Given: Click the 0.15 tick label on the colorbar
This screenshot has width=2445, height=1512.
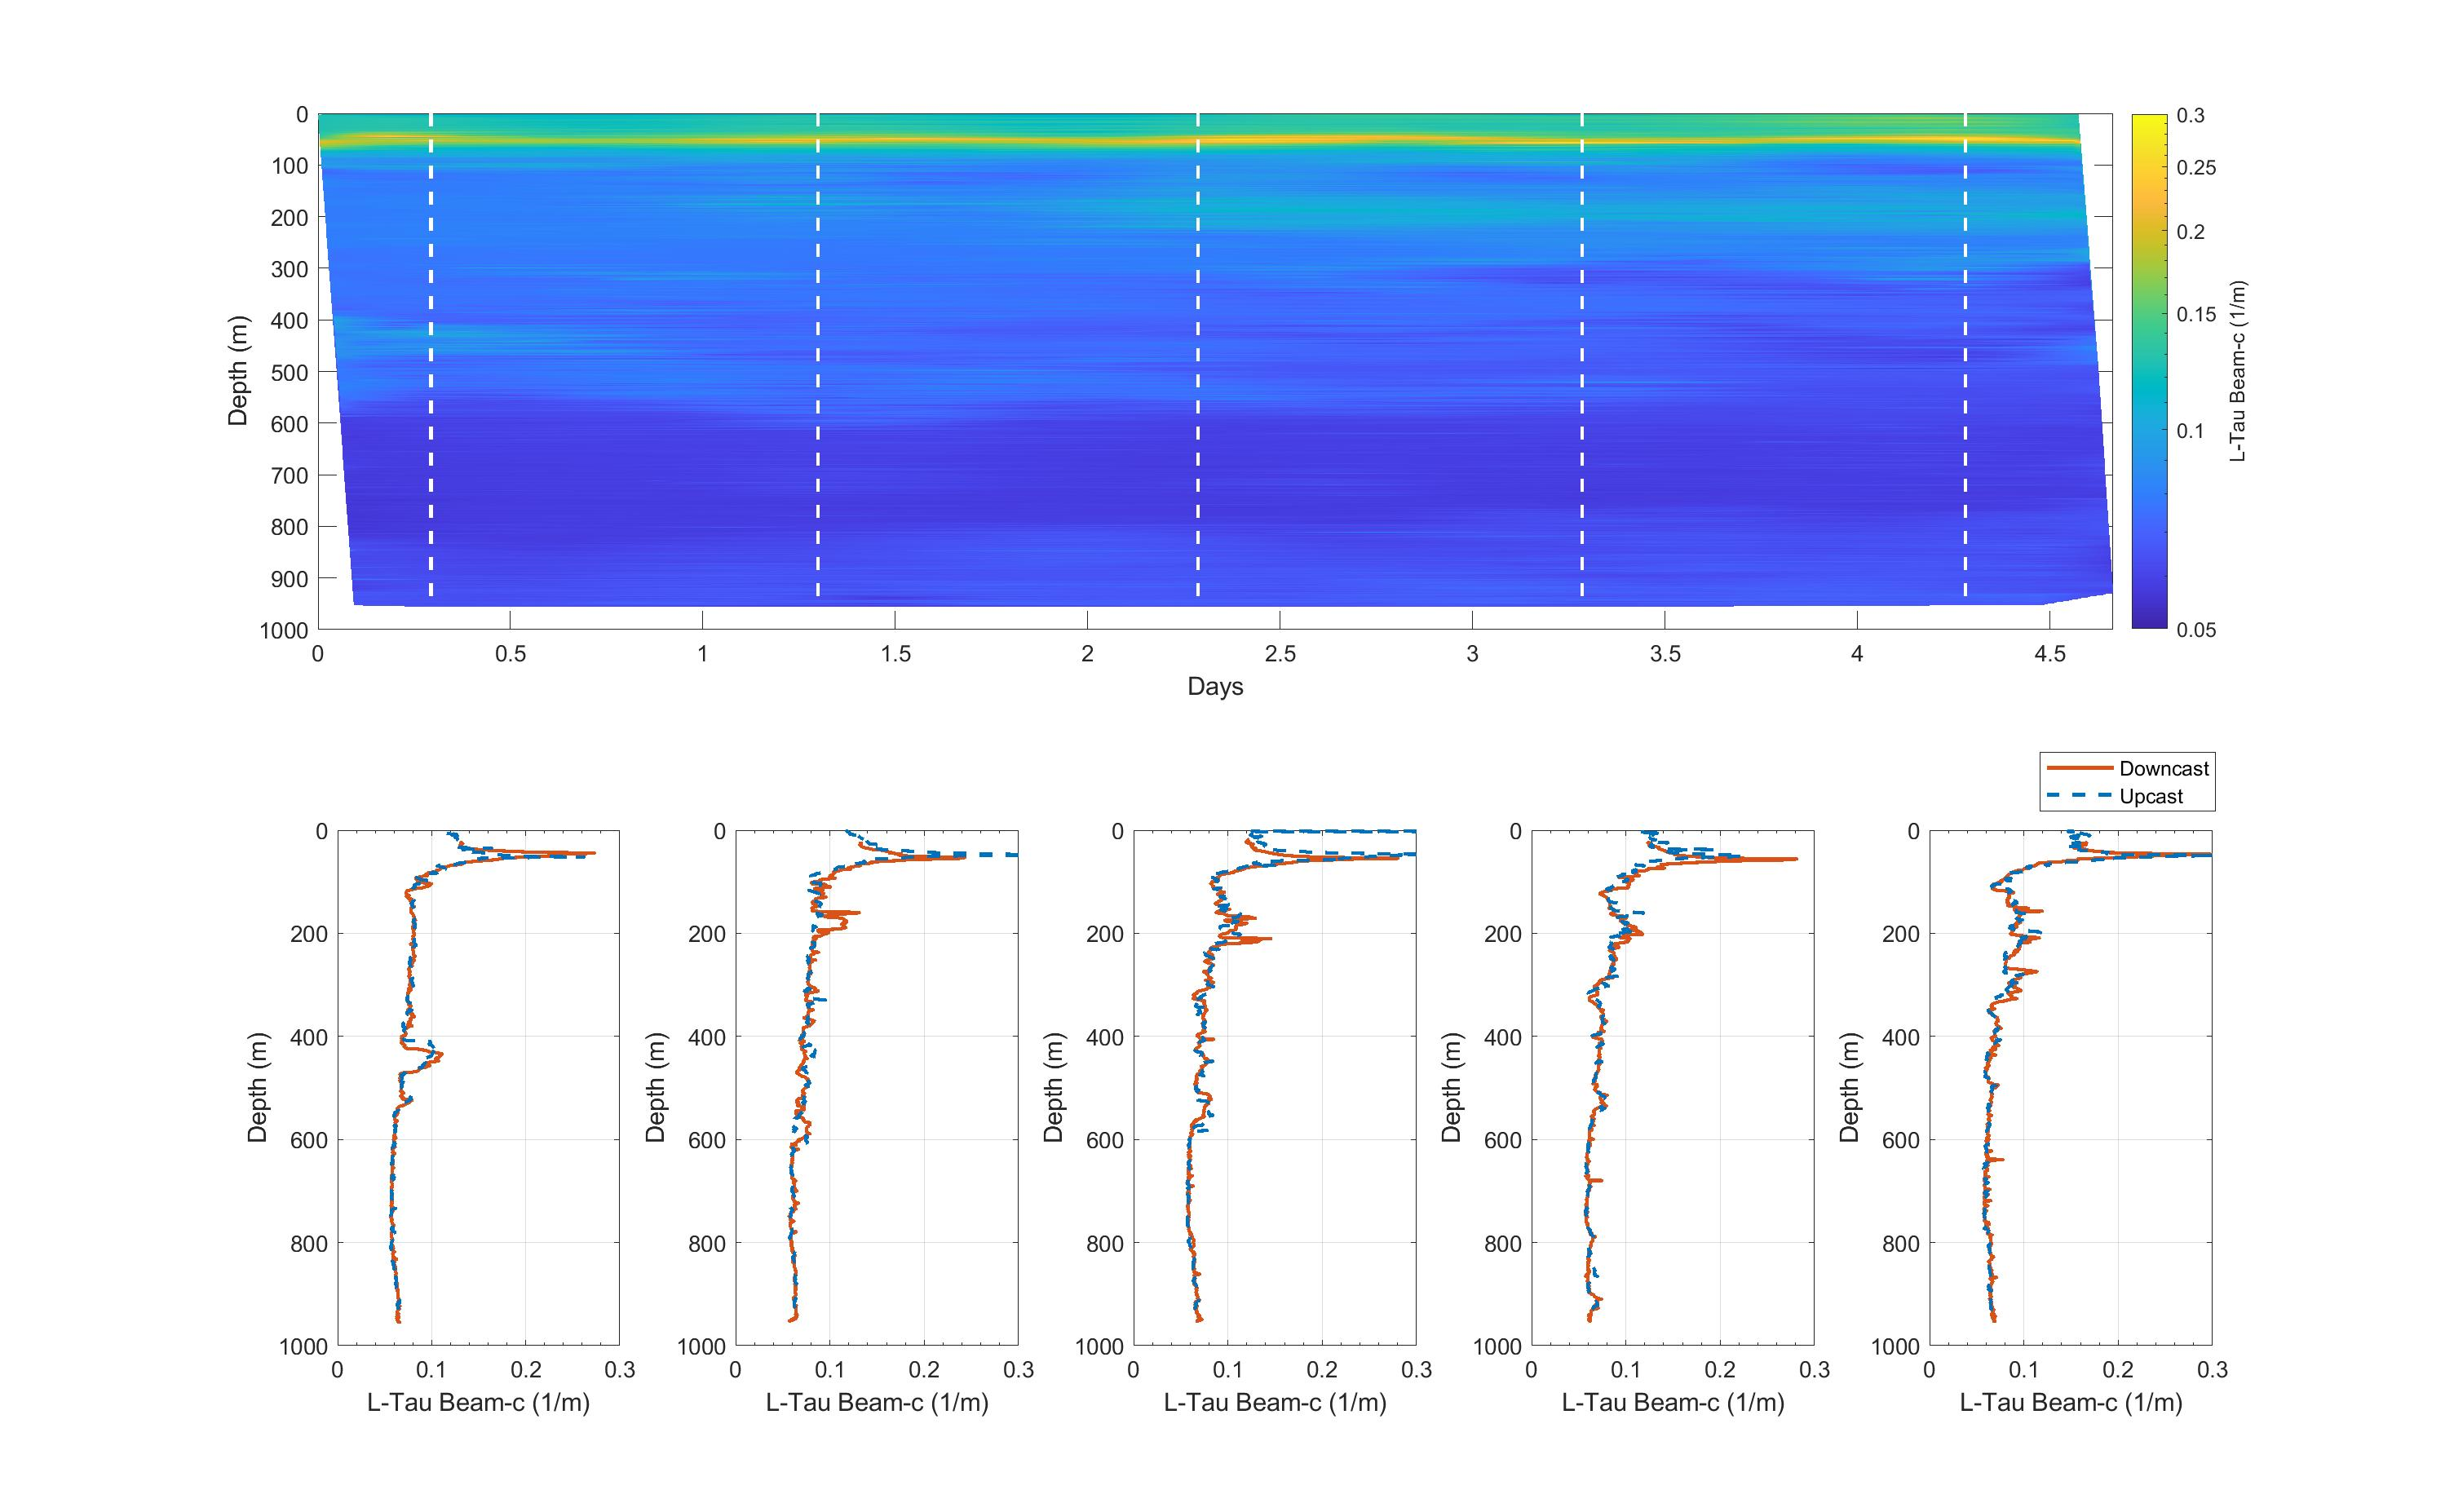Looking at the screenshot, I should (2196, 314).
